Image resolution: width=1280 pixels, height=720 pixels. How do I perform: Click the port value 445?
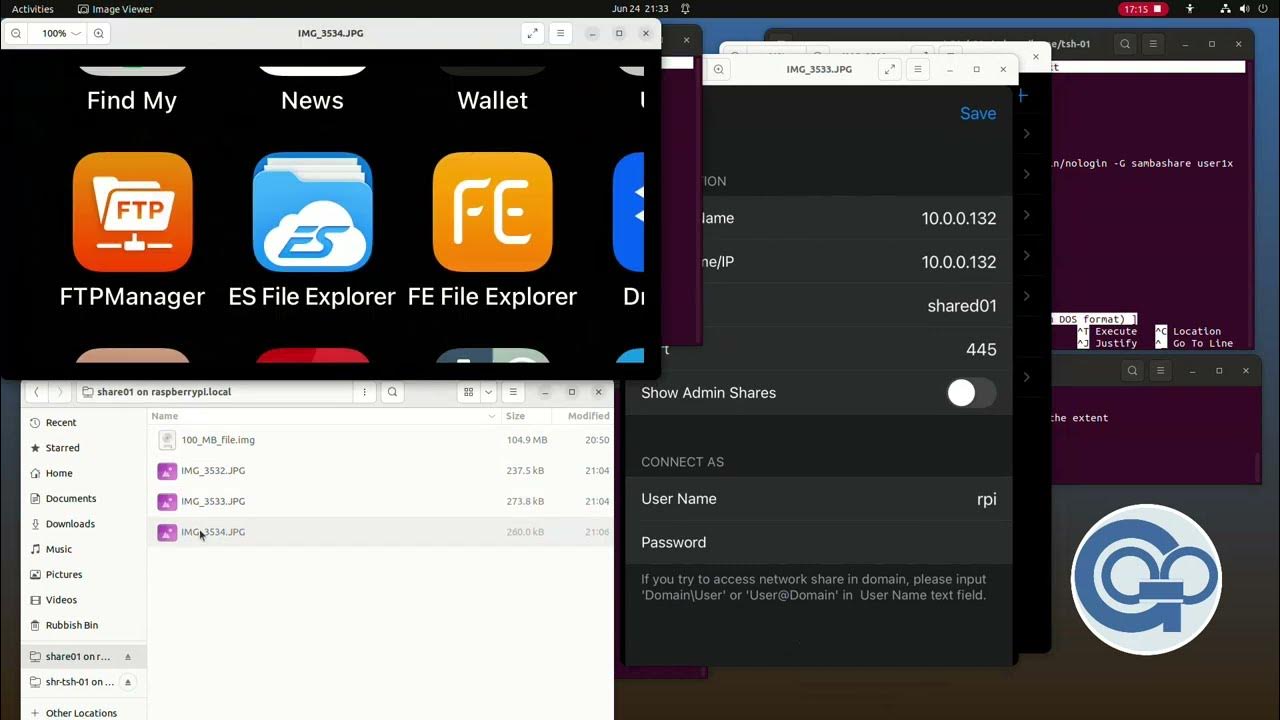pos(981,349)
